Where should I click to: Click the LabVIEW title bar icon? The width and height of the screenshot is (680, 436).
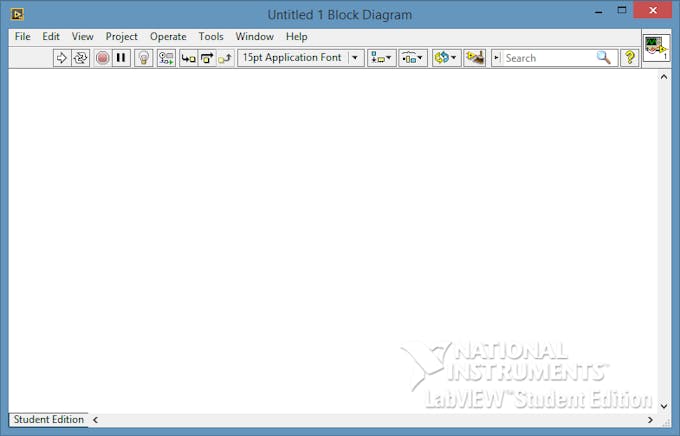[17, 14]
